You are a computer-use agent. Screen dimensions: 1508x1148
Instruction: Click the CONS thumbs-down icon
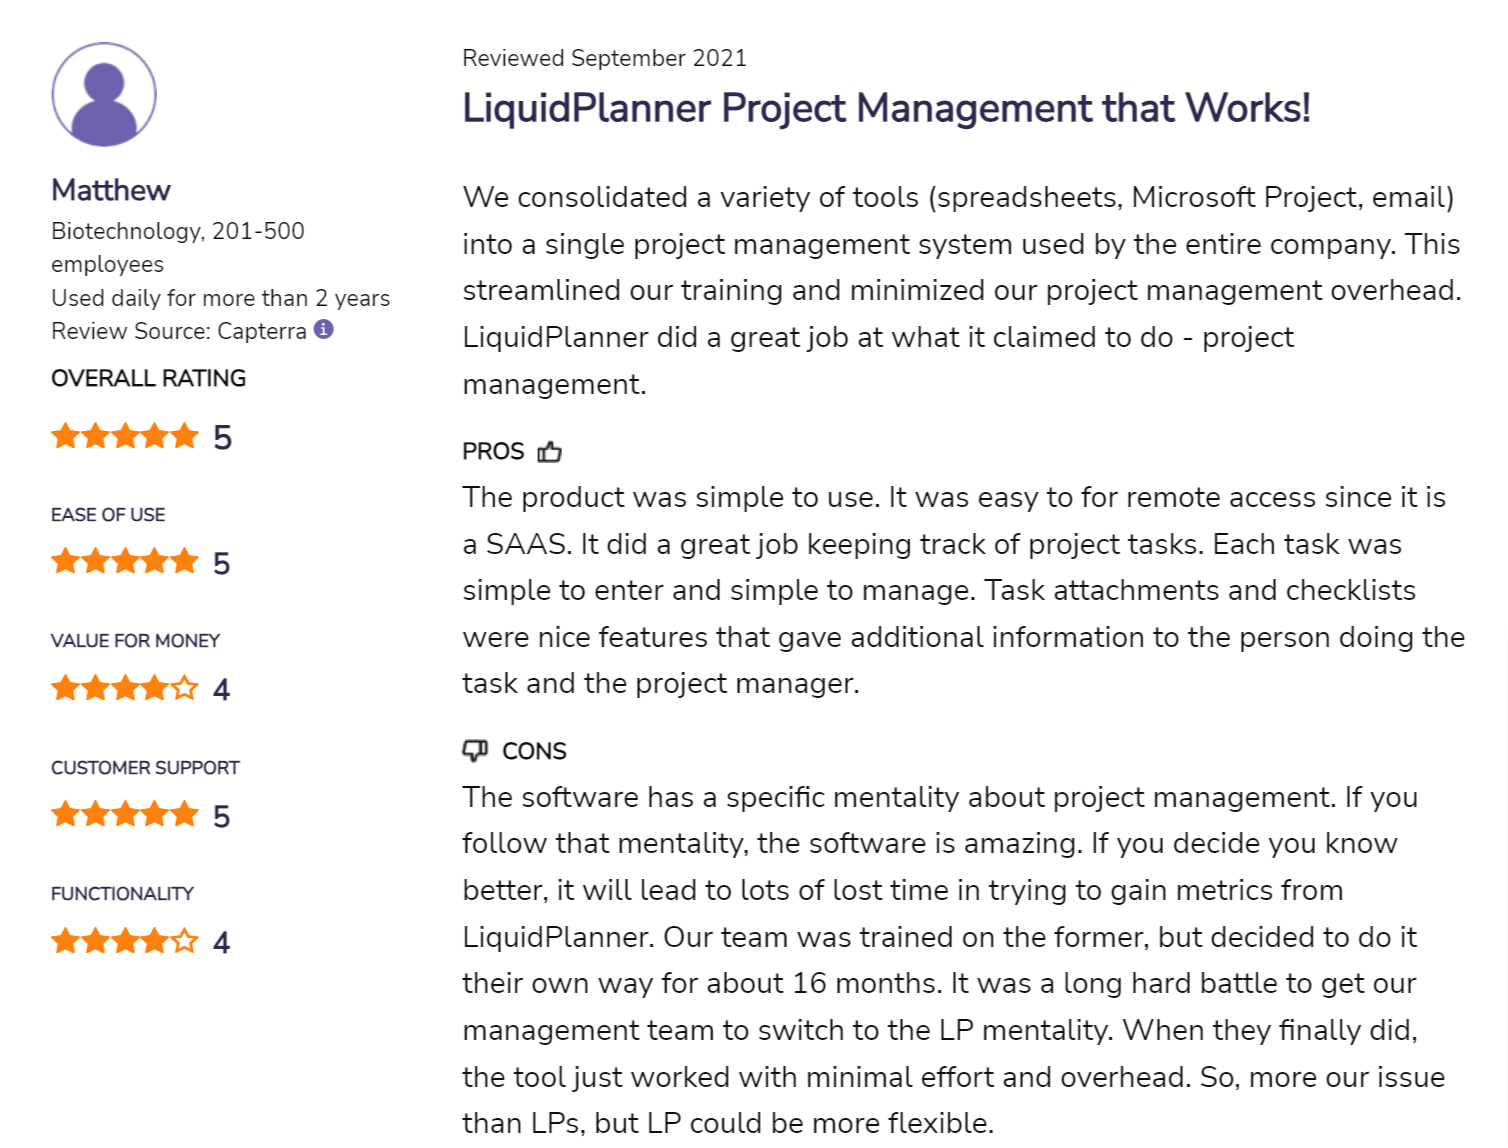tap(475, 750)
